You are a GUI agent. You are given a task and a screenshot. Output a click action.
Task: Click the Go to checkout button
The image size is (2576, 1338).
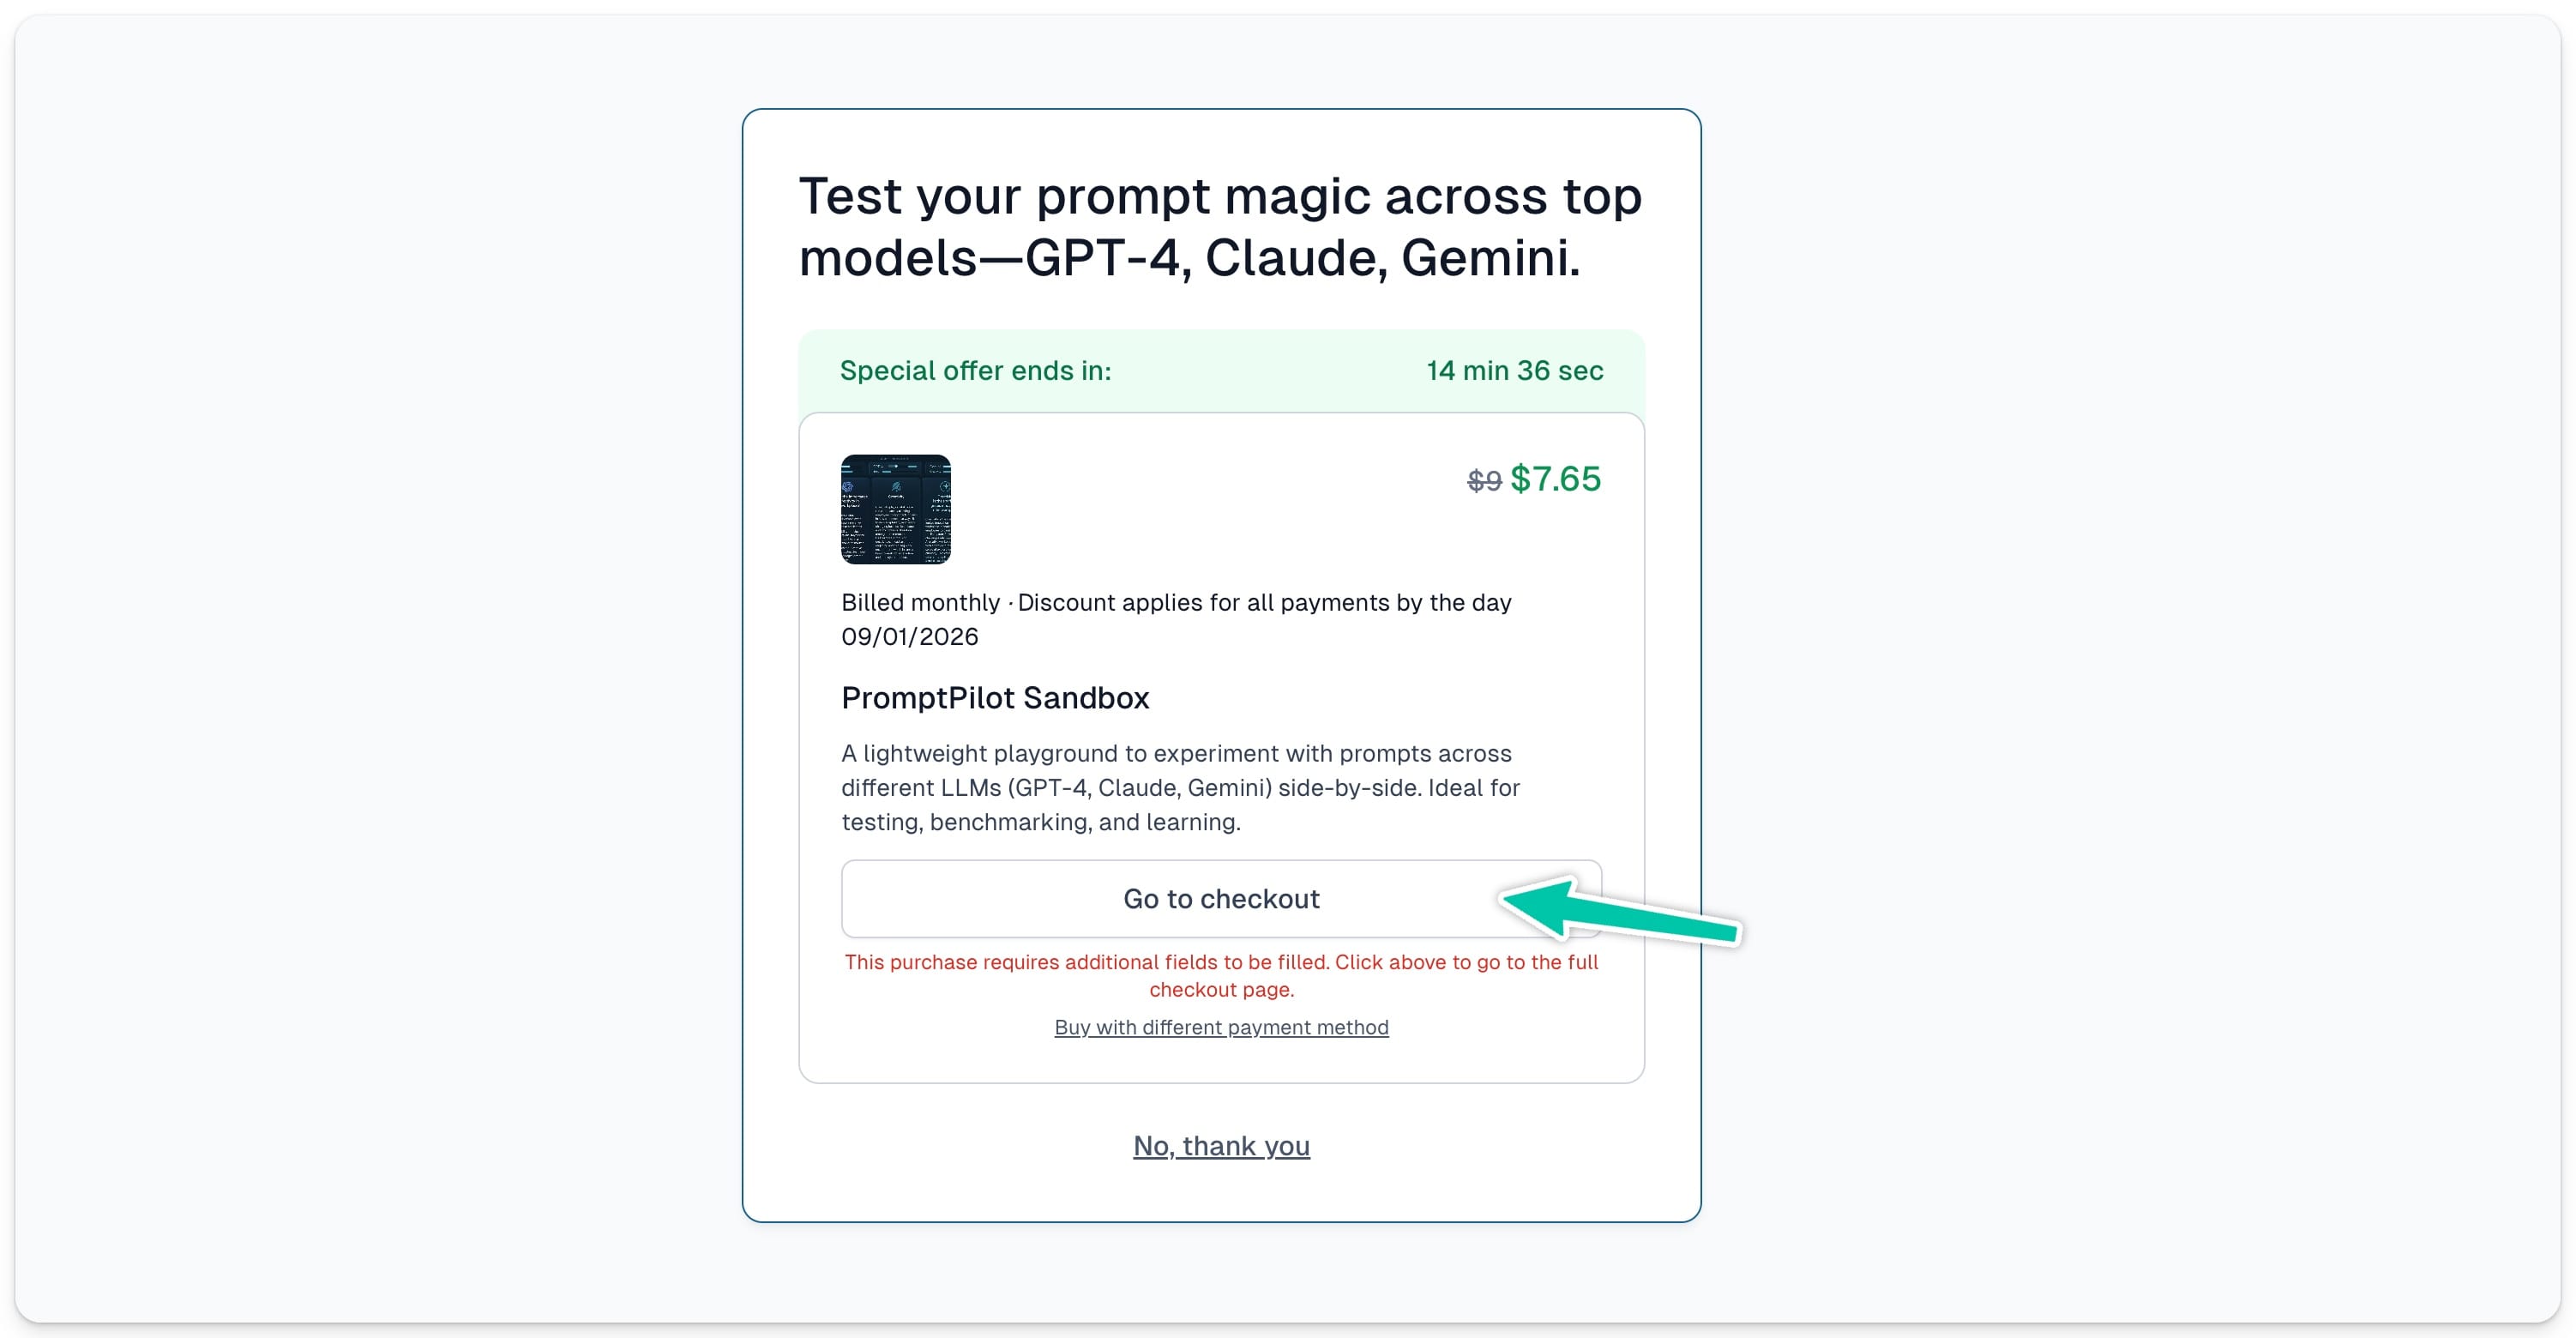[x=1221, y=898]
